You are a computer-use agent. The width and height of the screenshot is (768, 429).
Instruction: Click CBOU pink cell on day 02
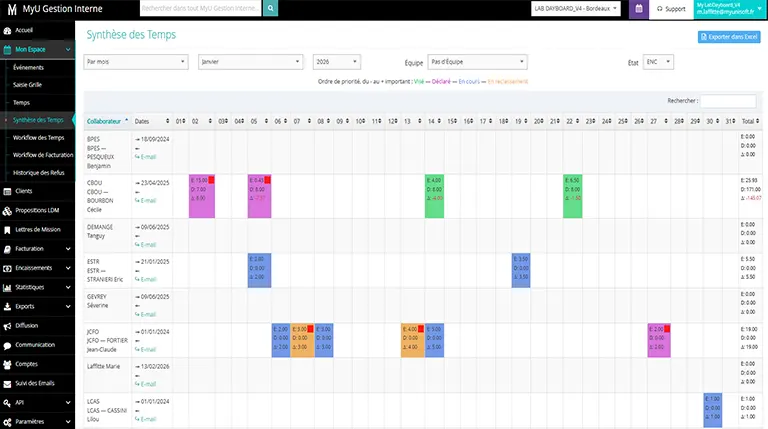202,196
